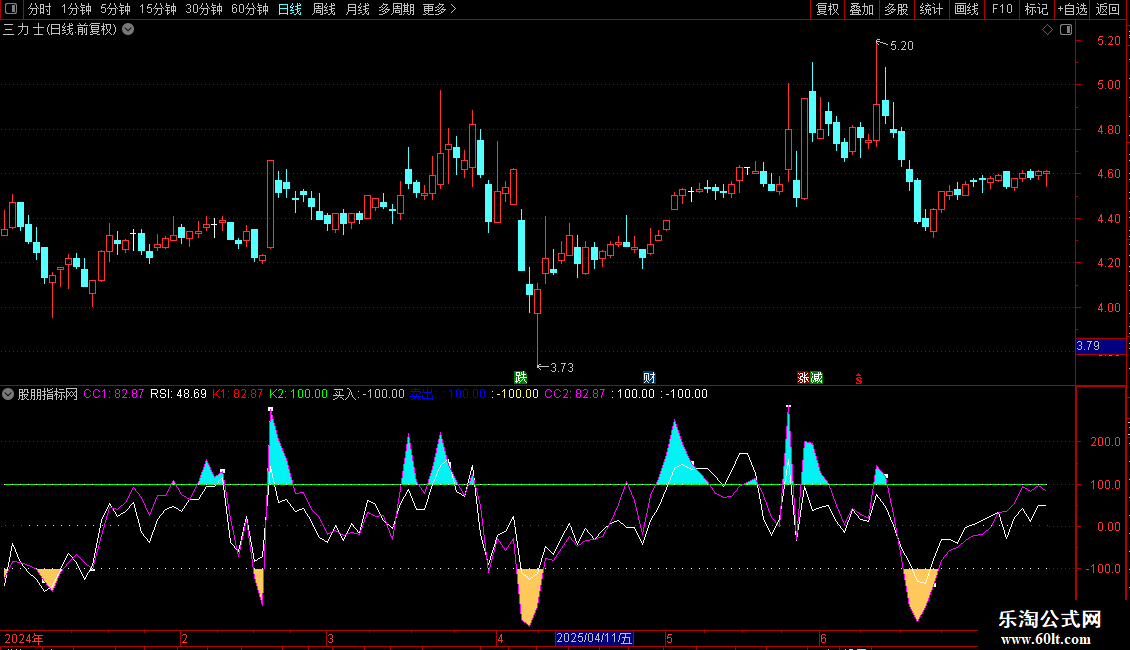Toggle the side panel icon at top-left
1130x650 pixels.
11,9
